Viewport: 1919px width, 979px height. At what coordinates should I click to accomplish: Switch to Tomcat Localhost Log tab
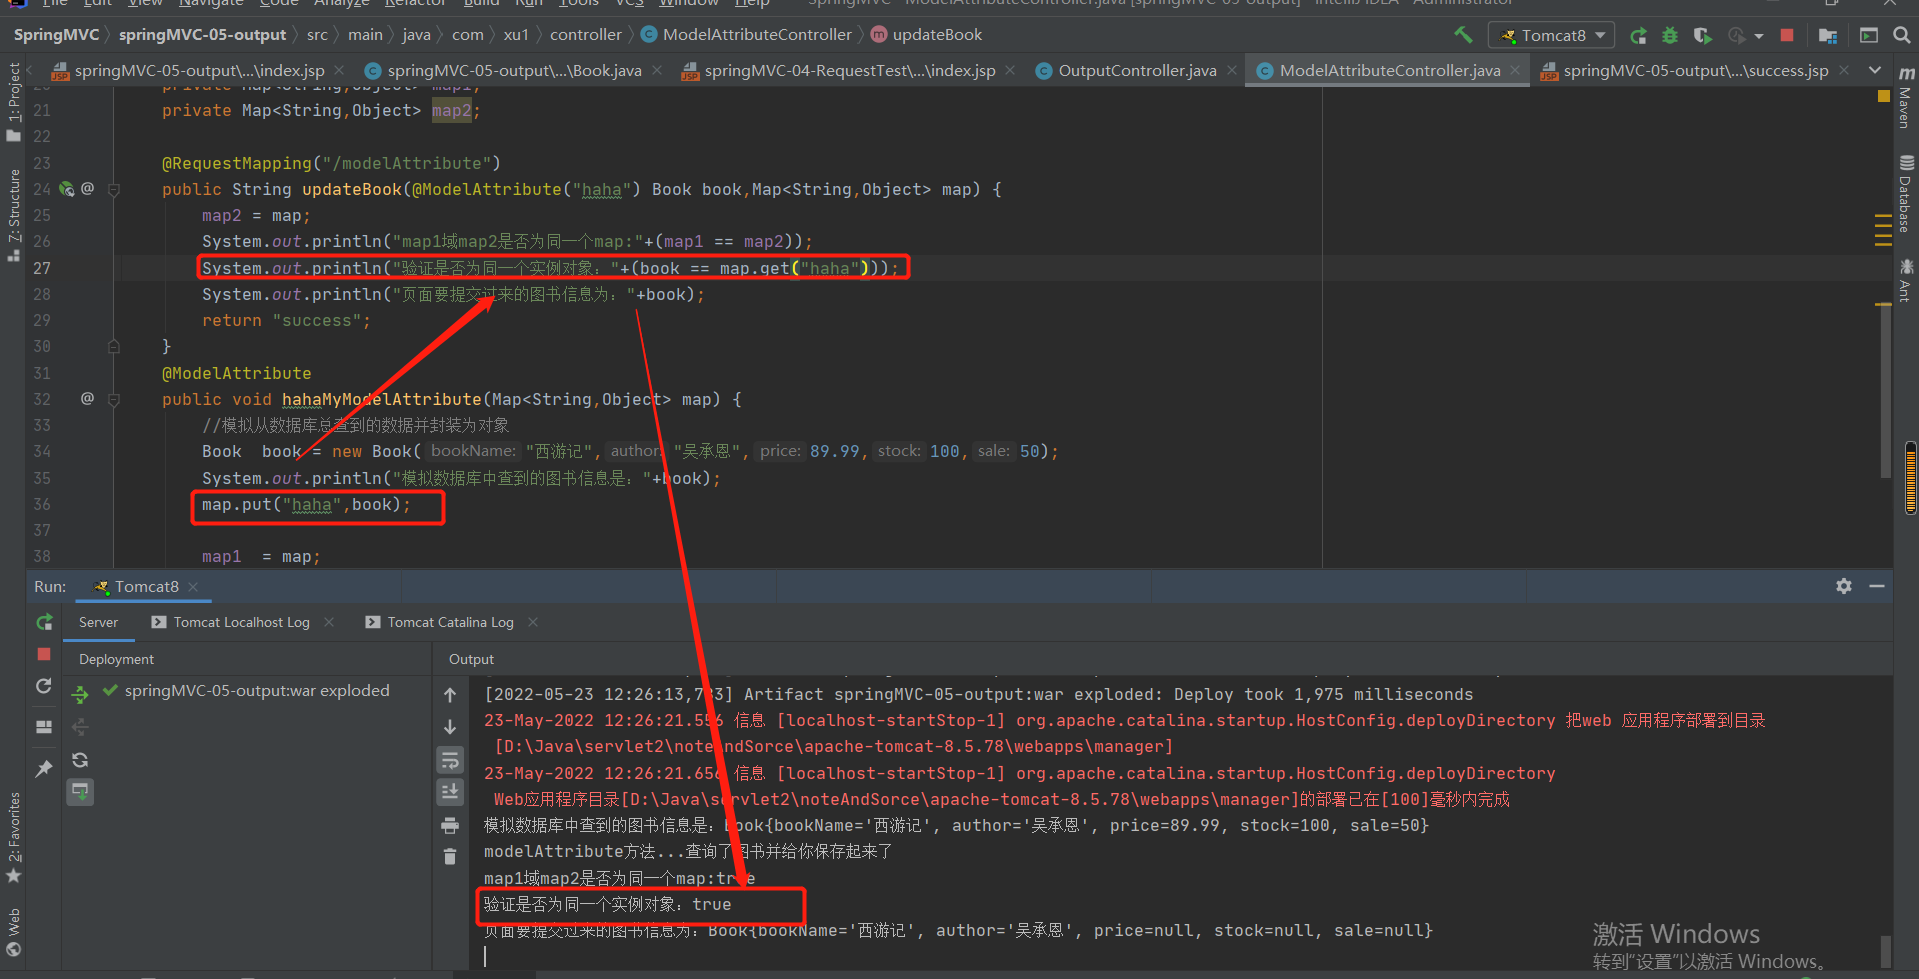pos(231,622)
